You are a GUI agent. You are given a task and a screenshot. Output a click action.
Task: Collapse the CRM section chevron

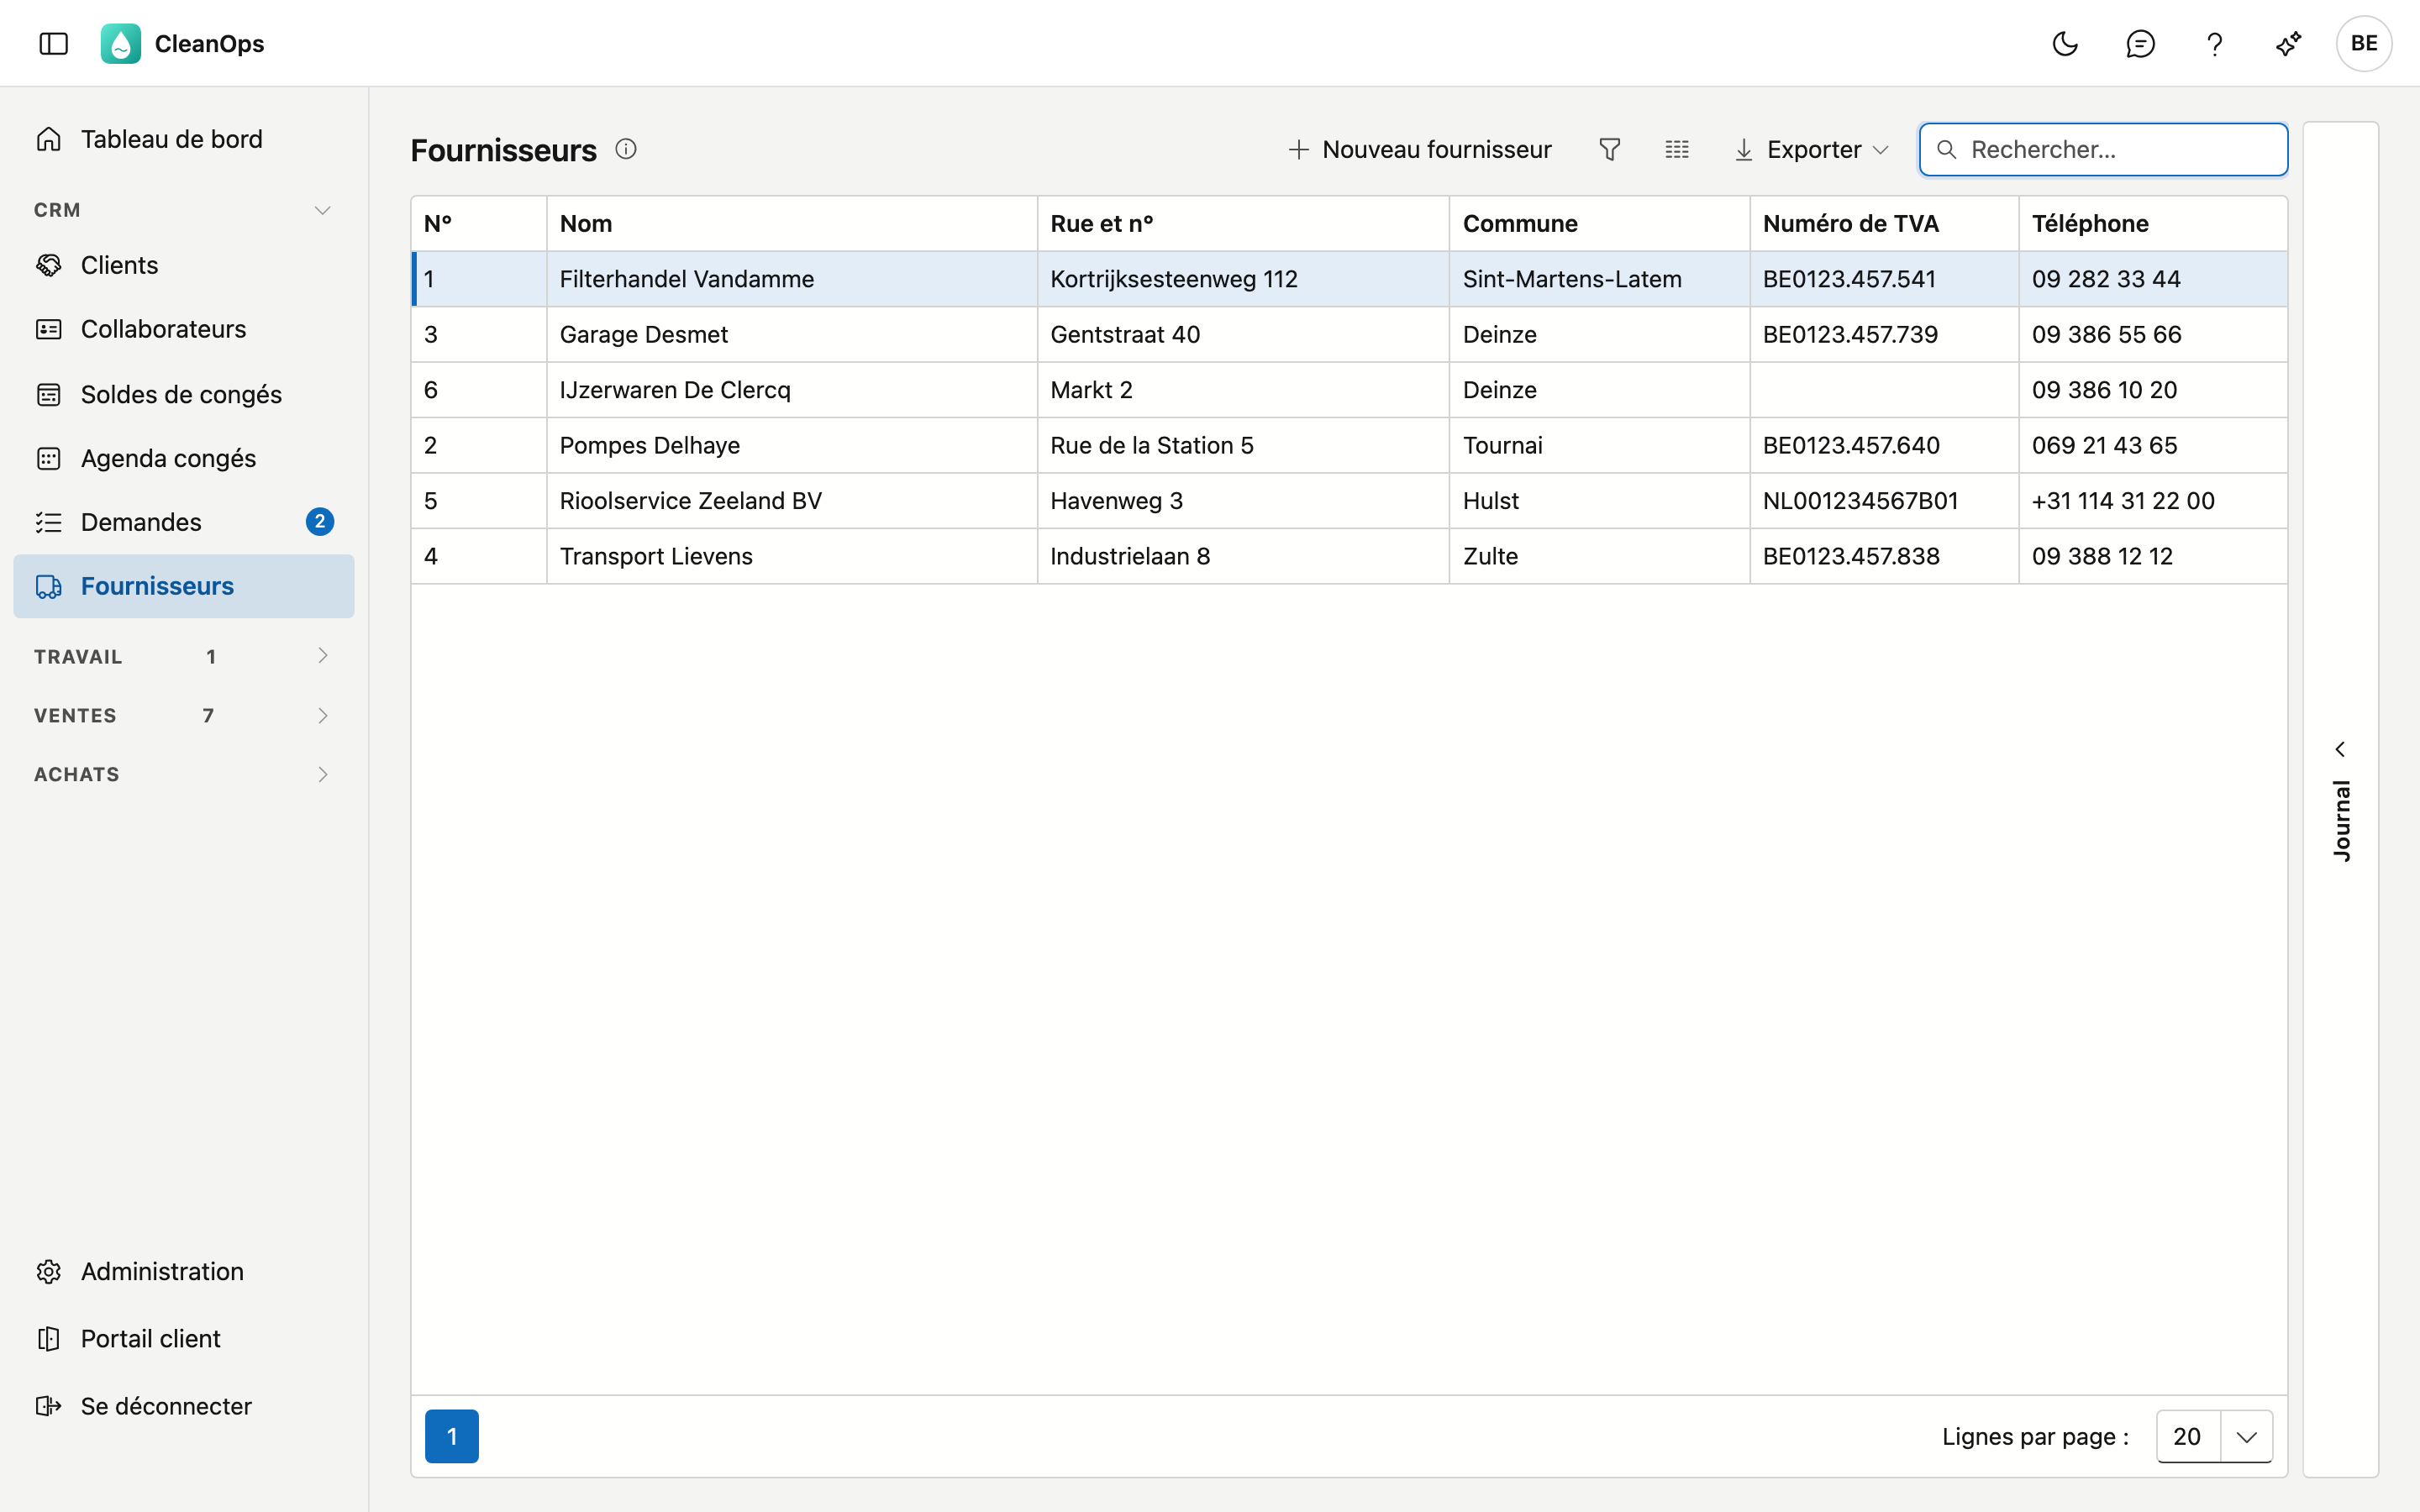point(322,210)
